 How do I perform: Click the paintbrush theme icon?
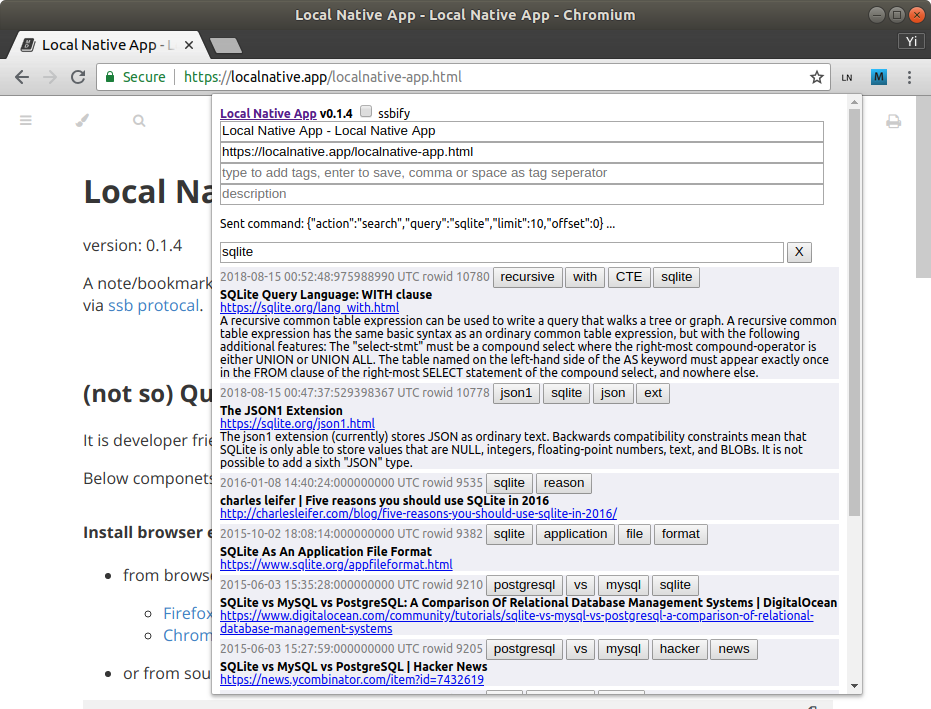(x=82, y=120)
